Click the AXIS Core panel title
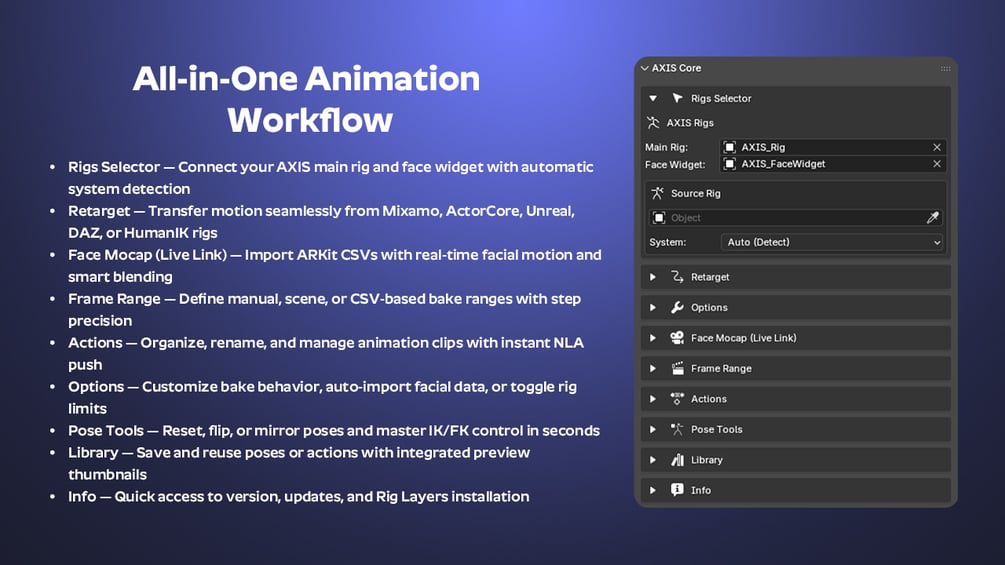 676,68
